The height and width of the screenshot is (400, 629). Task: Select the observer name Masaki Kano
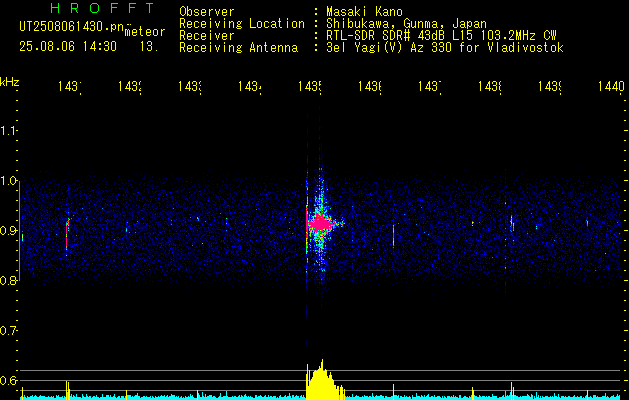(364, 11)
